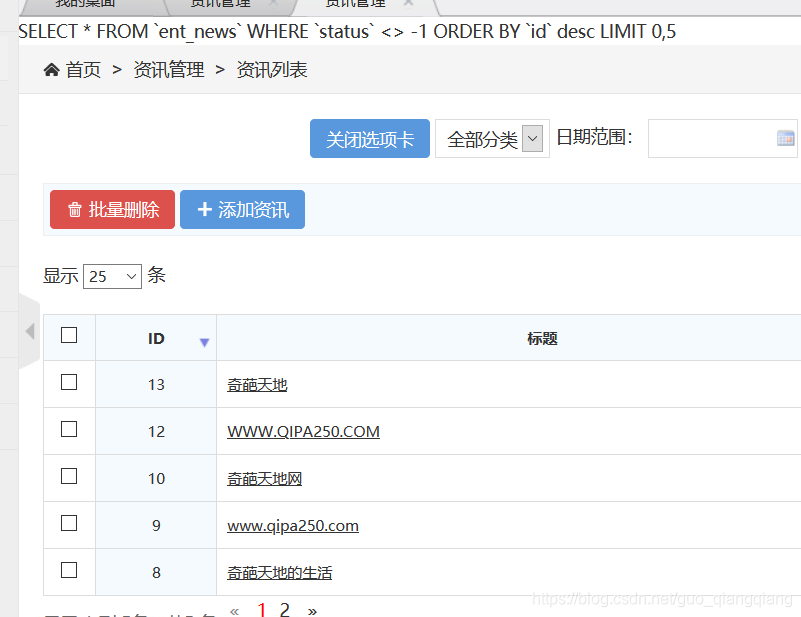Viewport: 801px width, 617px height.
Task: Open the date range calendar icon
Action: point(785,138)
